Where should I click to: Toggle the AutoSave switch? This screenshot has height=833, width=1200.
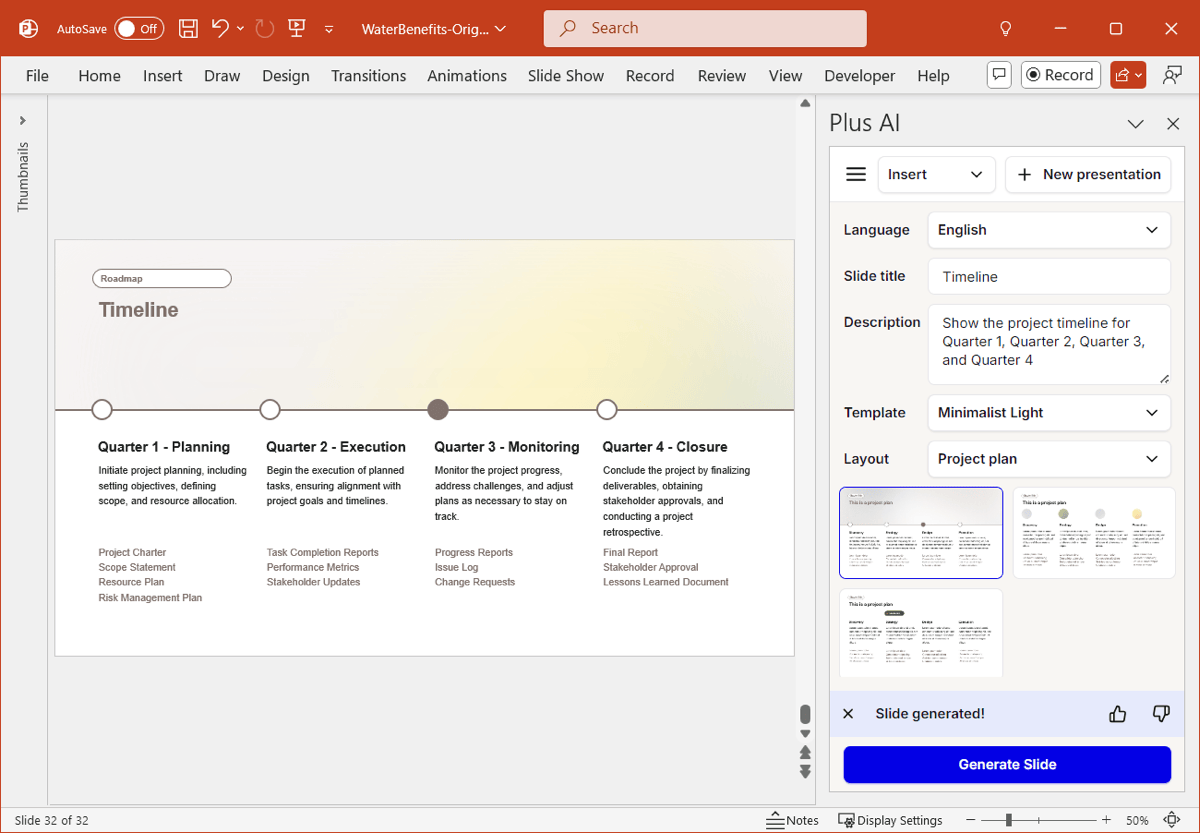coord(138,29)
